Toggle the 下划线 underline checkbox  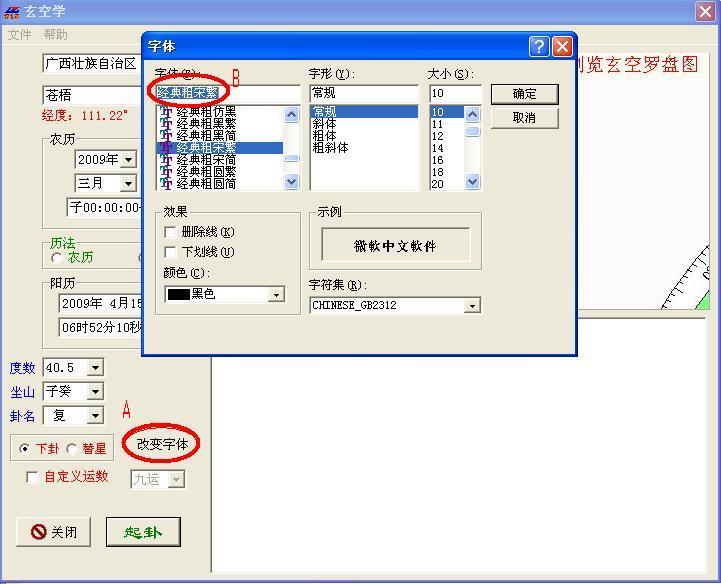[x=171, y=252]
